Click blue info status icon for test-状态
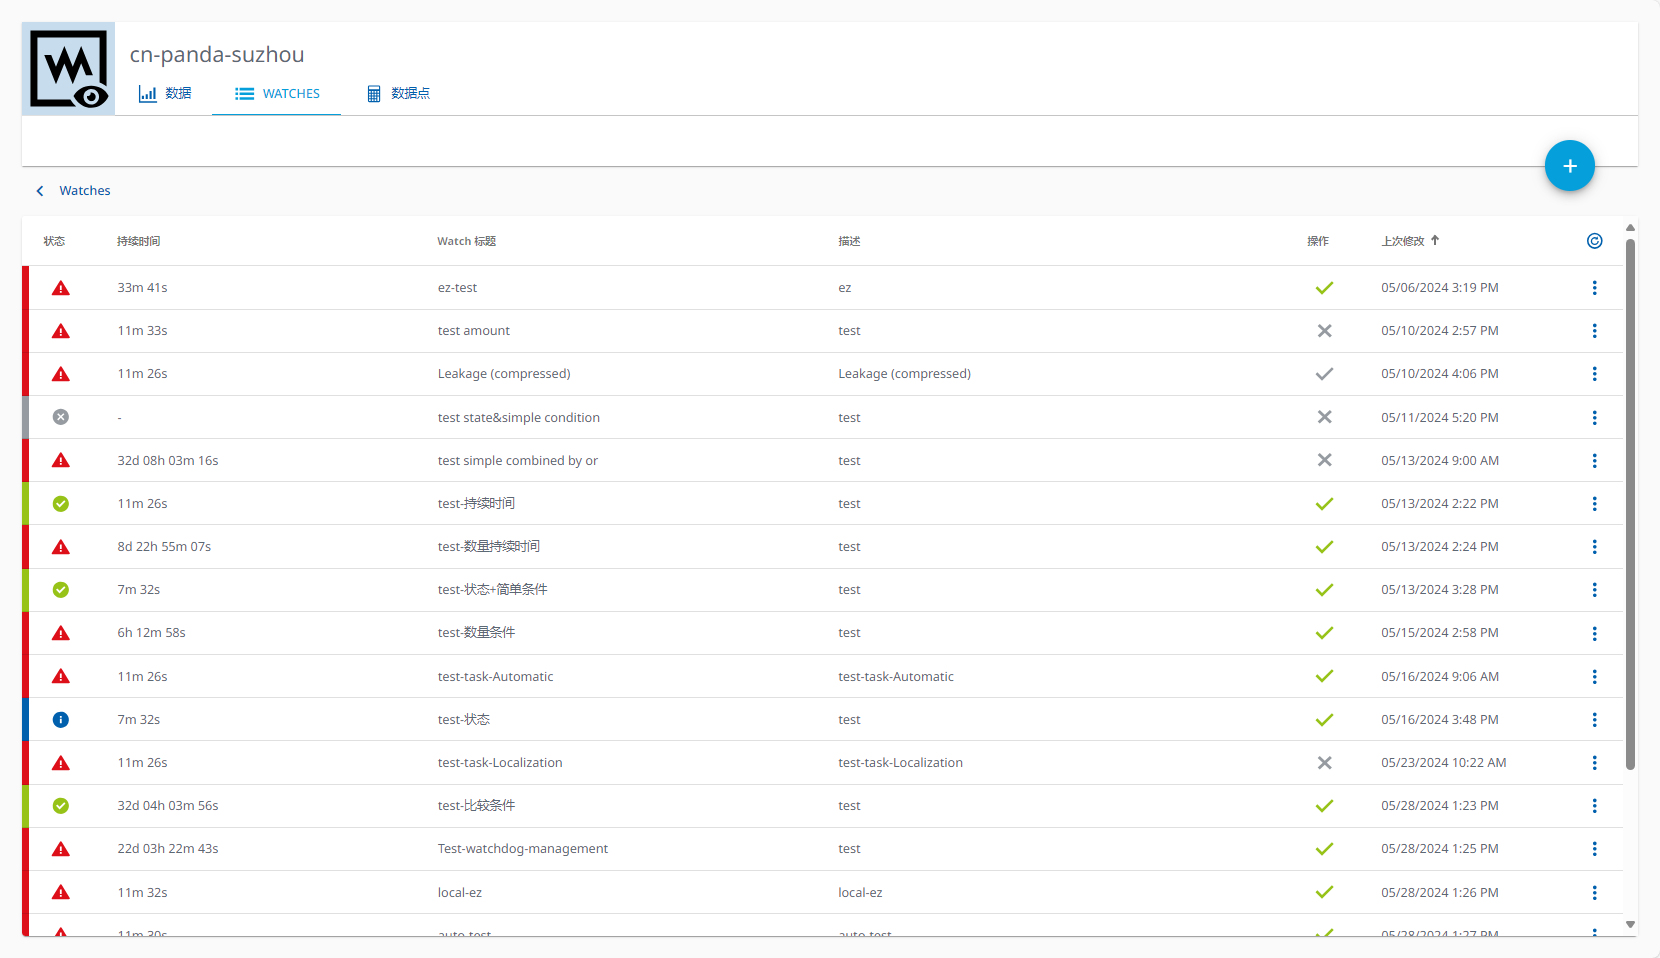Screen dimensions: 1660x958 [61, 720]
